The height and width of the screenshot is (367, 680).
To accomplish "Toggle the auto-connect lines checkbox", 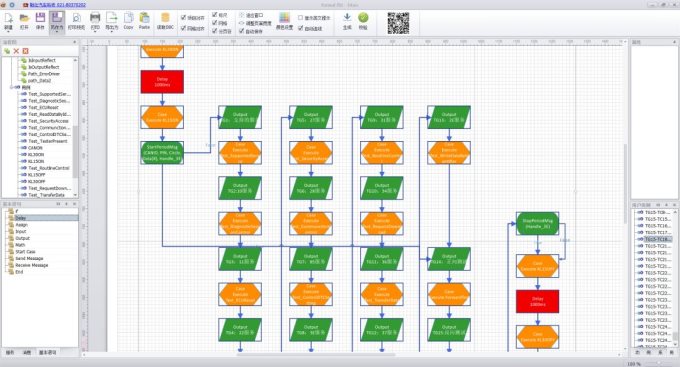I will coord(301,28).
